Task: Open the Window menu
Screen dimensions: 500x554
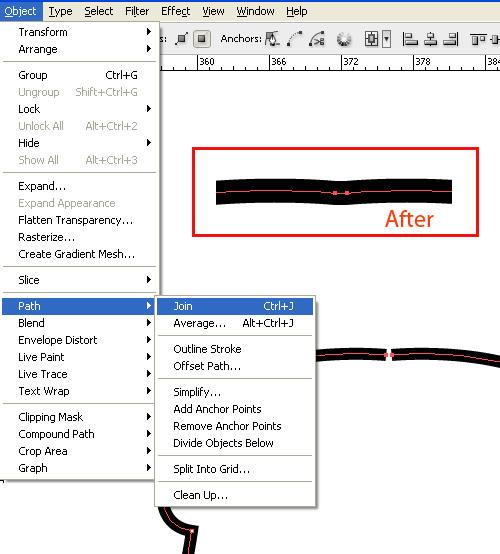Action: [255, 11]
